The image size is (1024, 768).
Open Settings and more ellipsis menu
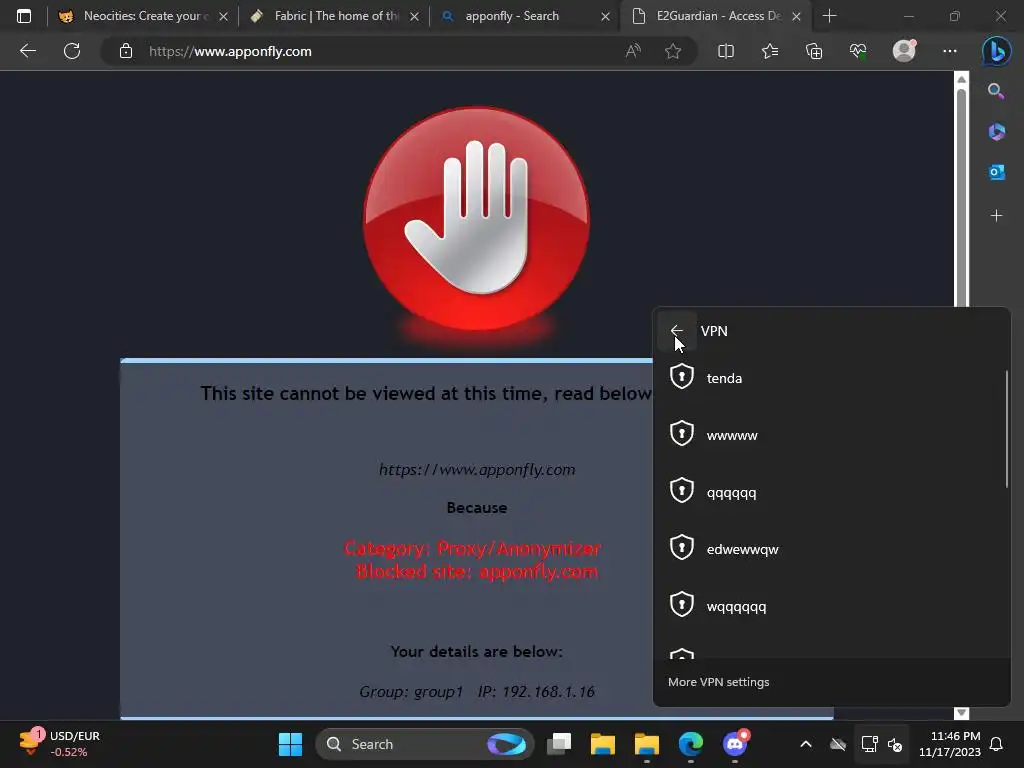coord(950,51)
